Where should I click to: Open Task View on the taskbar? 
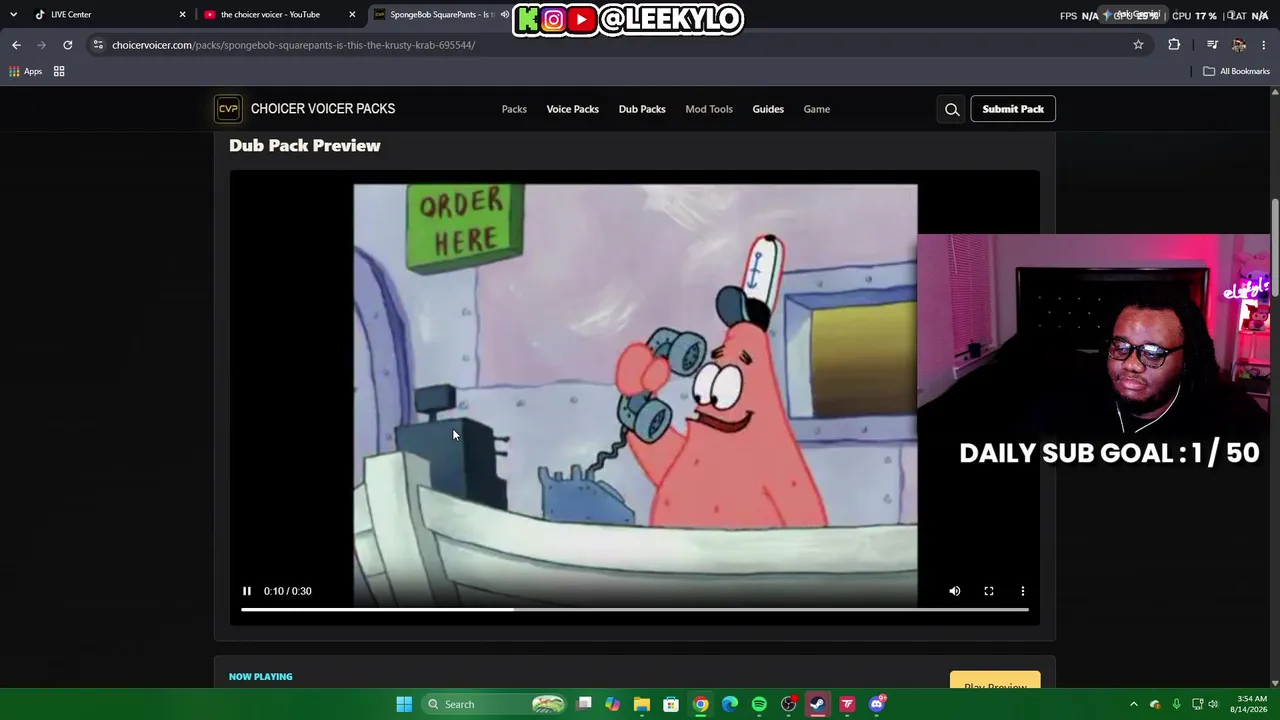584,704
